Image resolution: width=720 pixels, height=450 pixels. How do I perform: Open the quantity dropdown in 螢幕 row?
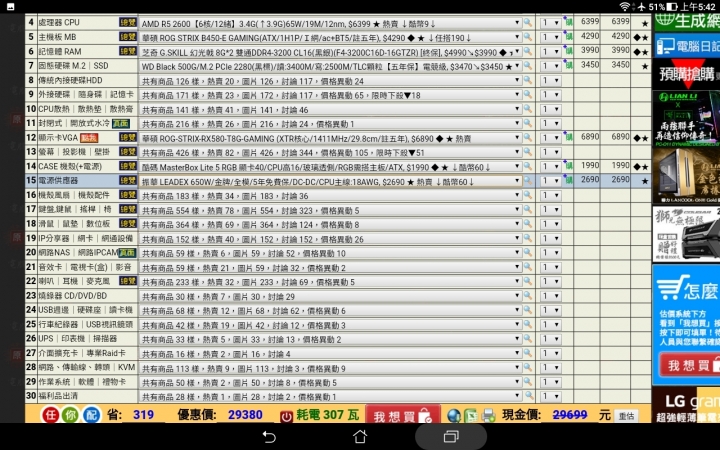coord(550,152)
